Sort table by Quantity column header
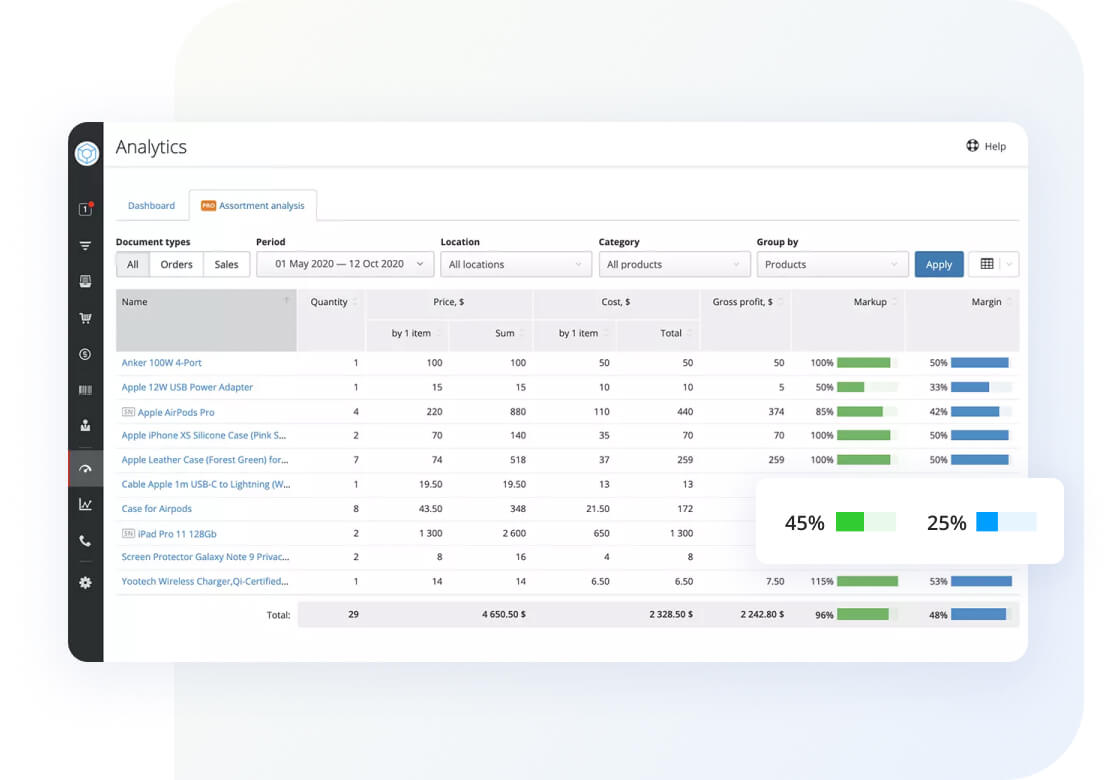 [x=331, y=302]
